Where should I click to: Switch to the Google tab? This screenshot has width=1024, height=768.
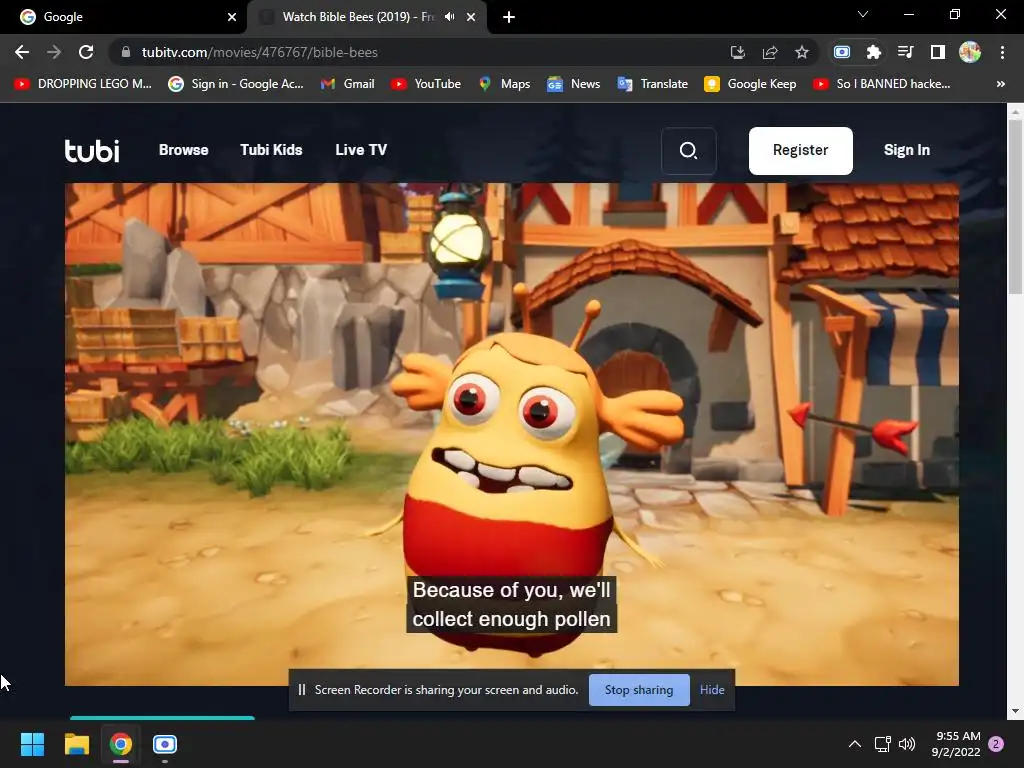[123, 17]
